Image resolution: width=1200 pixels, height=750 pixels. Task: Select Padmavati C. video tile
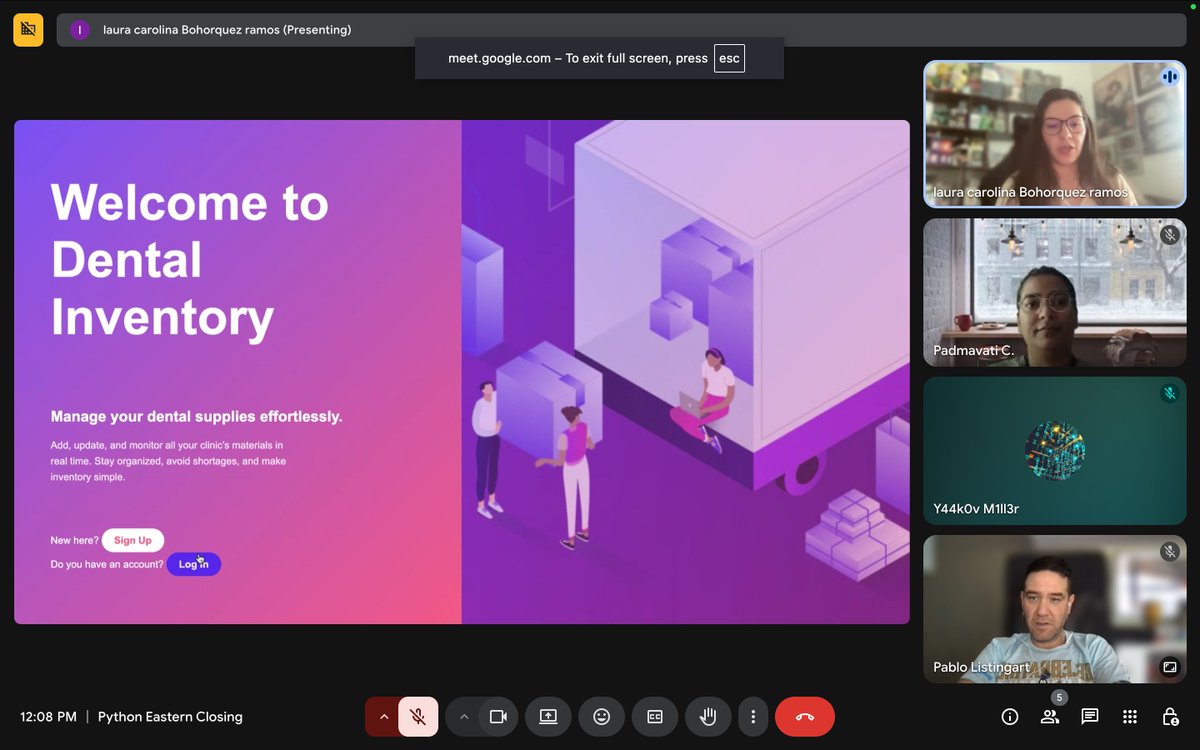[1055, 292]
